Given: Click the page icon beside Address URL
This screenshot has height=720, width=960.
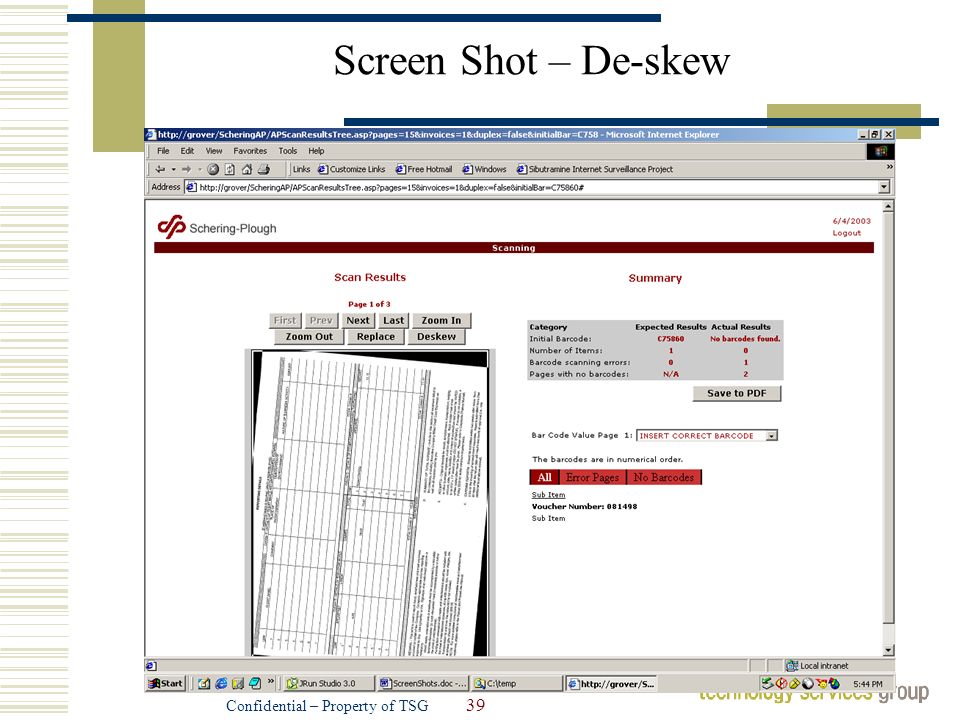Looking at the screenshot, I should [x=191, y=187].
